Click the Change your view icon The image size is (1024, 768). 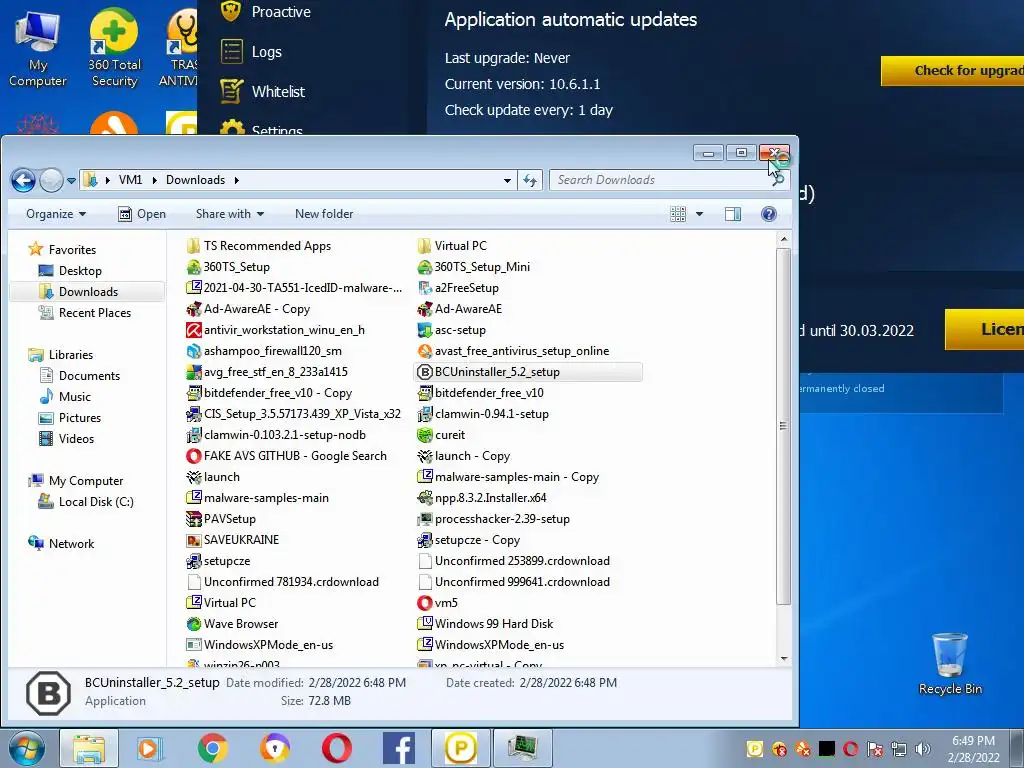[678, 214]
